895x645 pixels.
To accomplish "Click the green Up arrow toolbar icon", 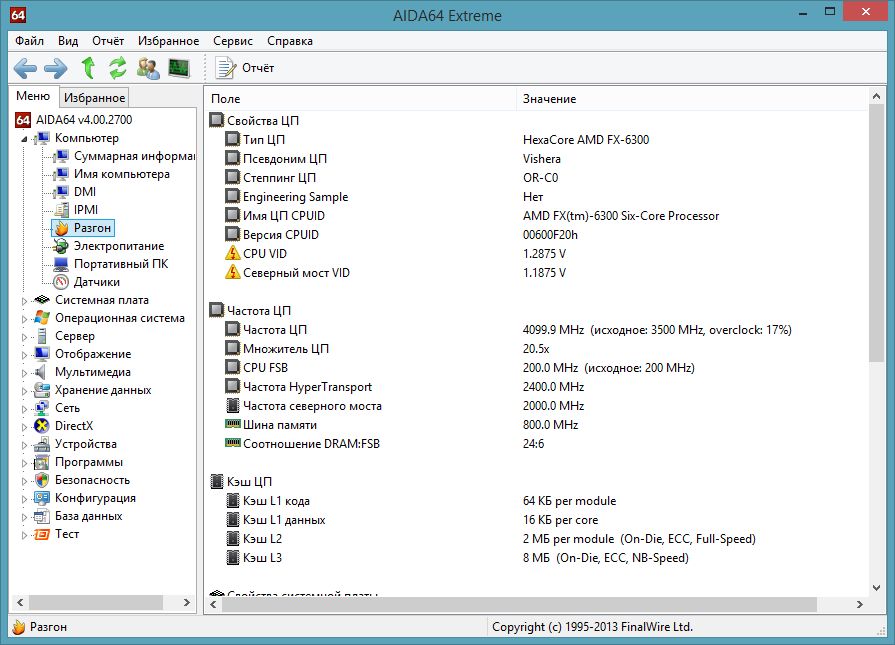I will coord(88,68).
